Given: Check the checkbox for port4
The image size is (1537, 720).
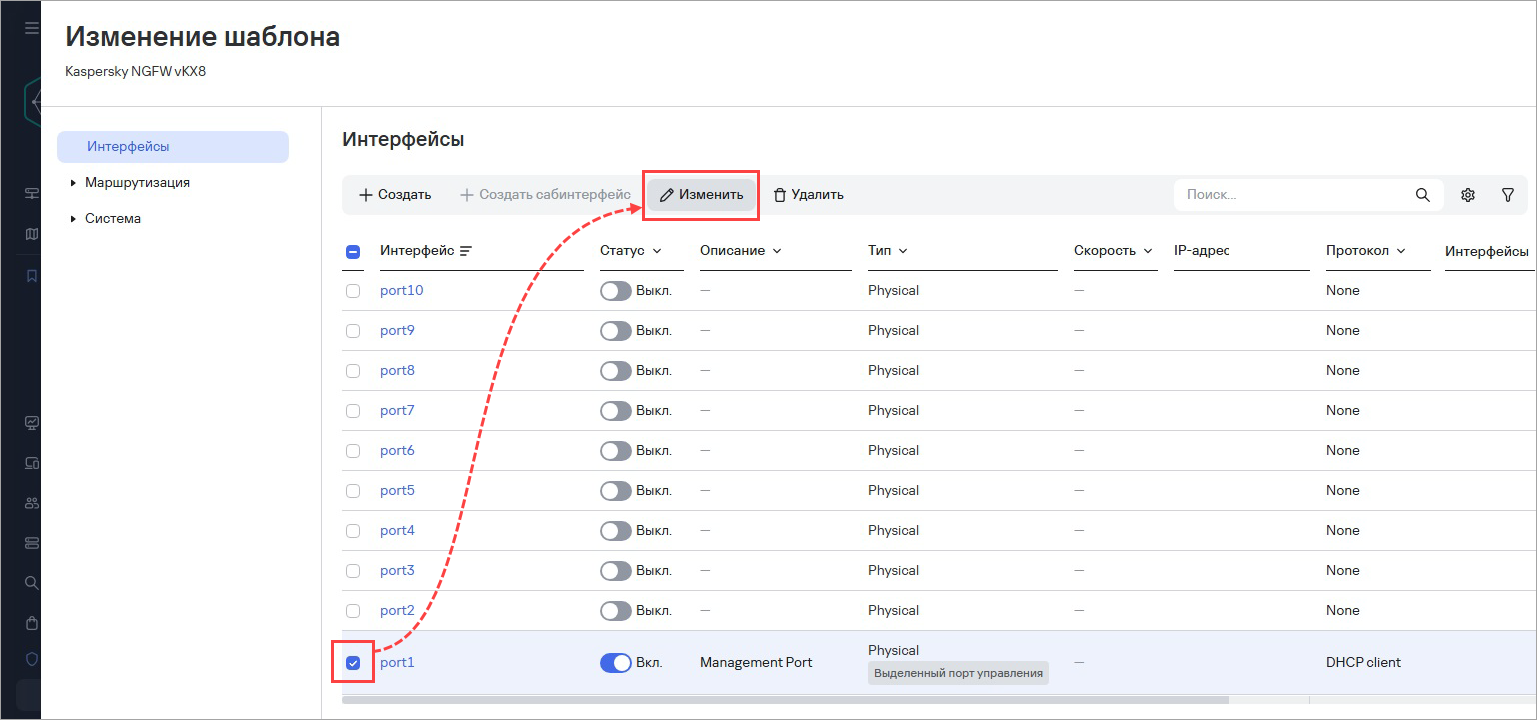Looking at the screenshot, I should pyautogui.click(x=353, y=531).
